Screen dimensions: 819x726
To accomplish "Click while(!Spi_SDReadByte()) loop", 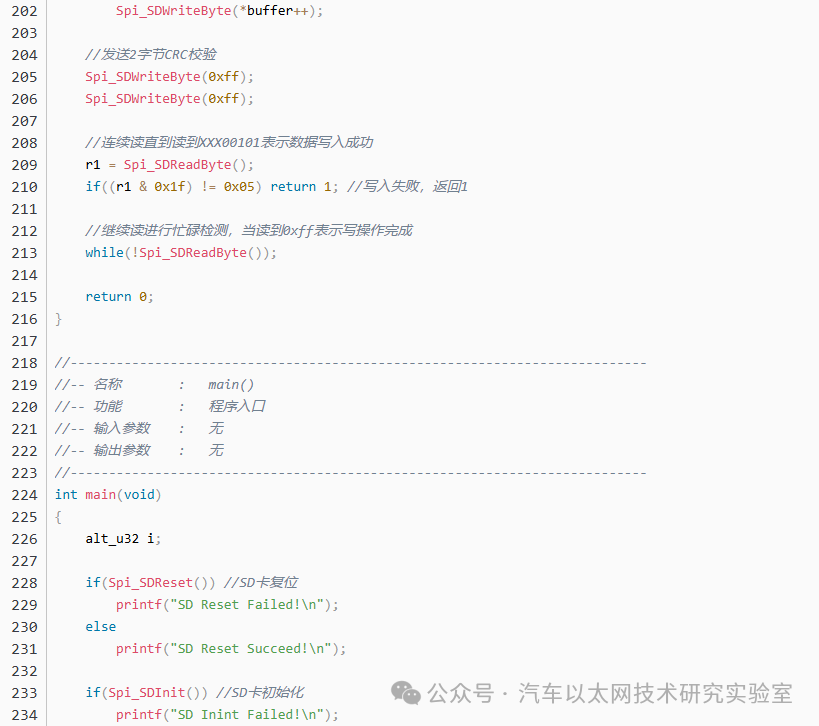I will coord(181,253).
